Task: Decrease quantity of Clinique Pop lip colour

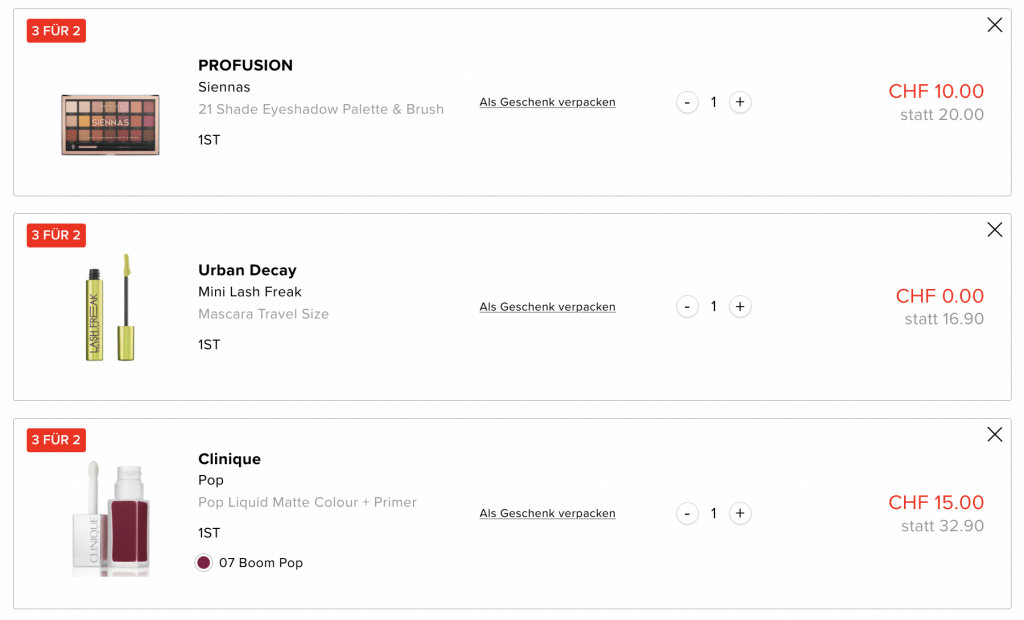Action: pos(687,513)
